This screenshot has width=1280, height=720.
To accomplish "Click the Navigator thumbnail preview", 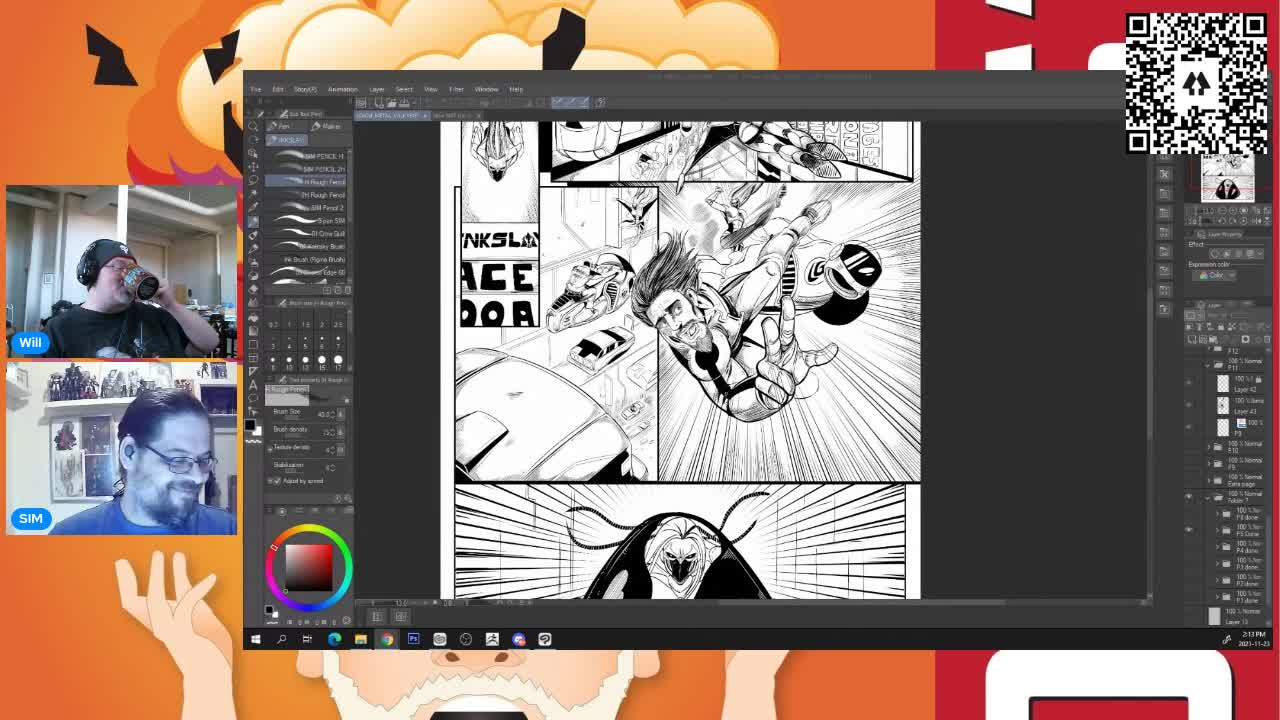I will point(1227,179).
